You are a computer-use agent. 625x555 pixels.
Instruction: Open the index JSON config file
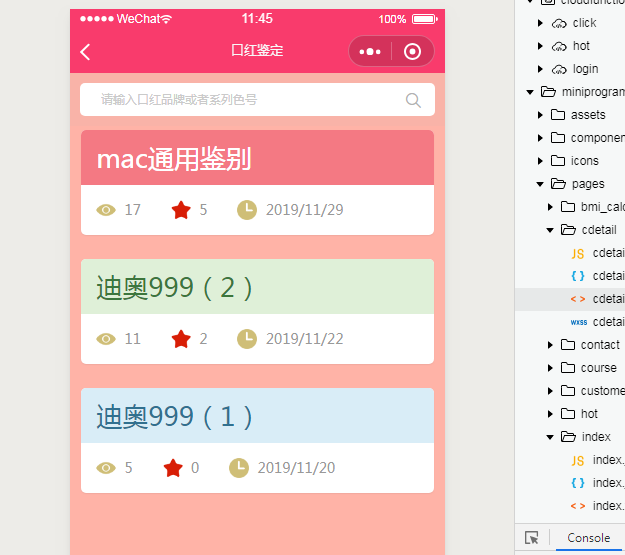[597, 483]
